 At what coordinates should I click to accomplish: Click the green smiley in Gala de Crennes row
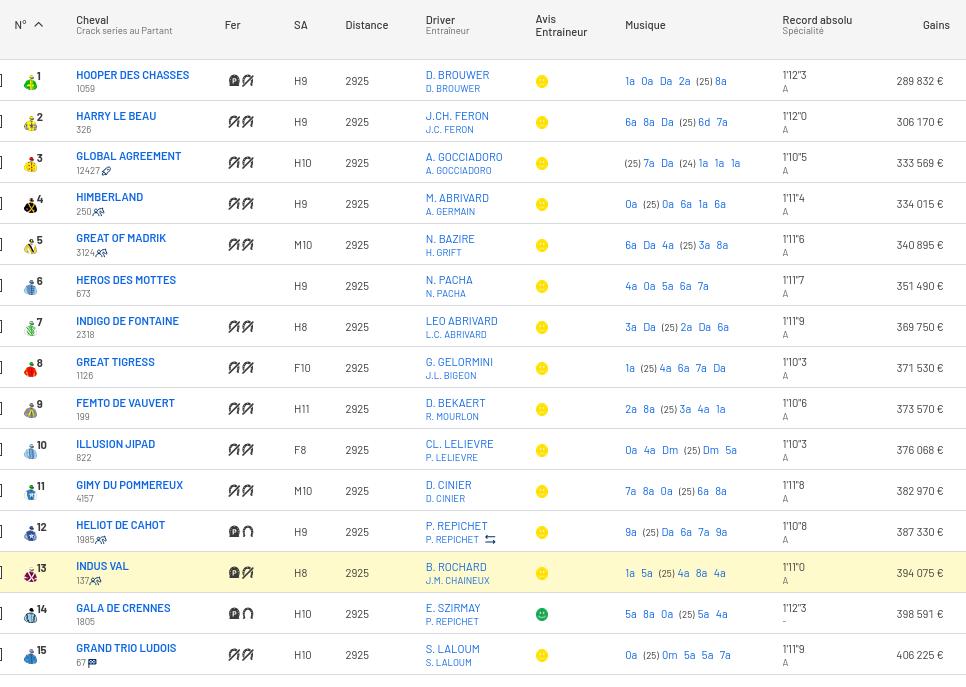pos(542,614)
